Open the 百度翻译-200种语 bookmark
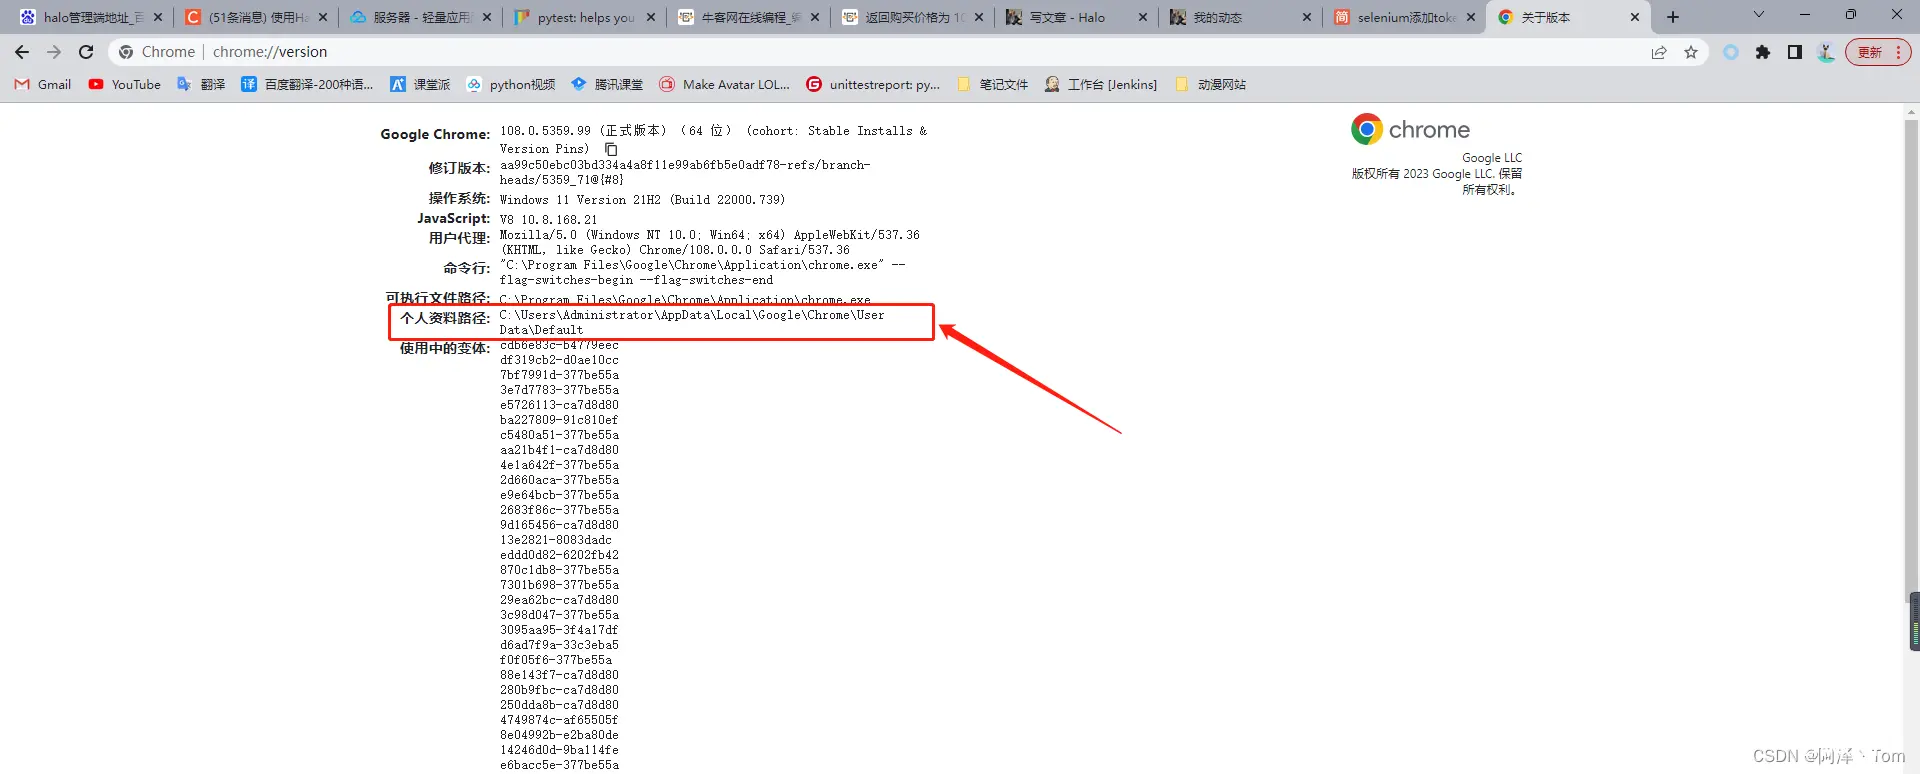The width and height of the screenshot is (1920, 774). (x=307, y=85)
